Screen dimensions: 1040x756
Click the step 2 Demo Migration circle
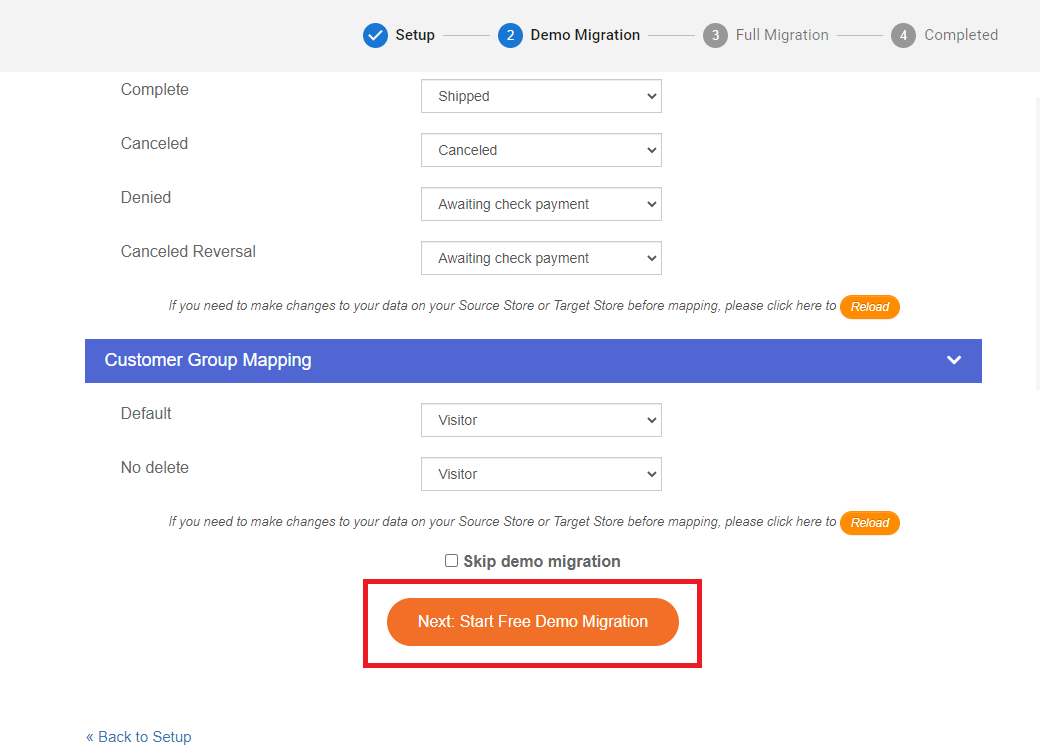click(x=510, y=35)
